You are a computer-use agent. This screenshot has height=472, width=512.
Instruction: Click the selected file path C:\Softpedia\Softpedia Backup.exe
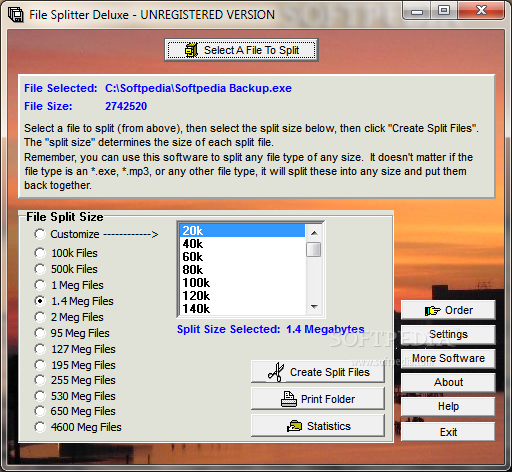tap(198, 88)
